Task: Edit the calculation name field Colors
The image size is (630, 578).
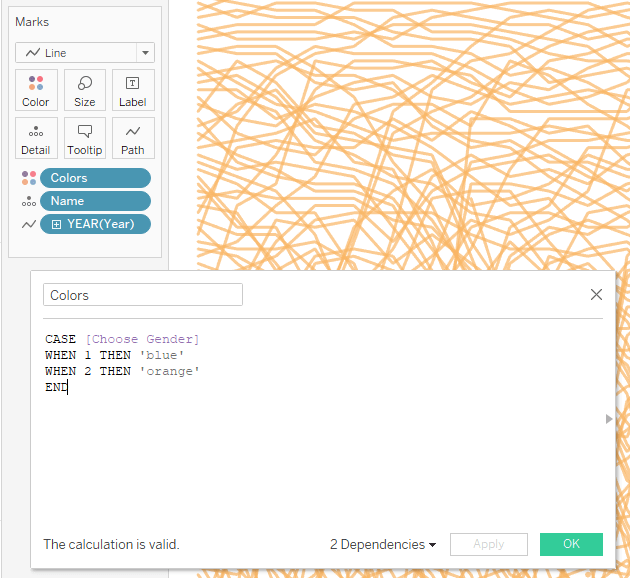Action: (x=142, y=295)
